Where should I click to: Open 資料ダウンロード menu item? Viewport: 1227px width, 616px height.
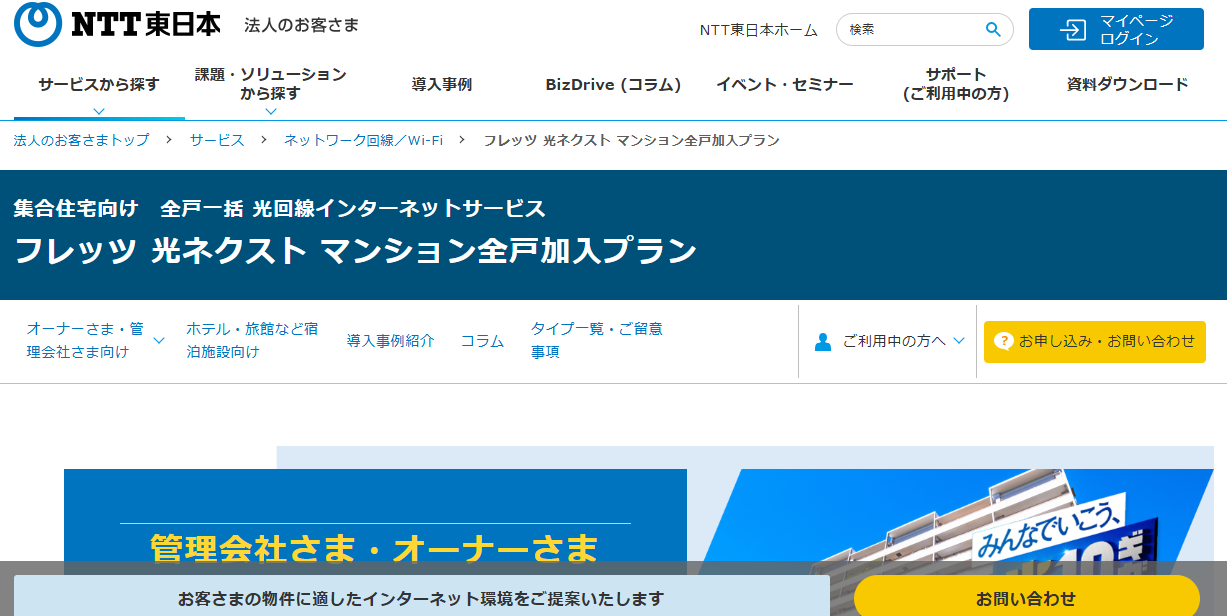[1128, 85]
